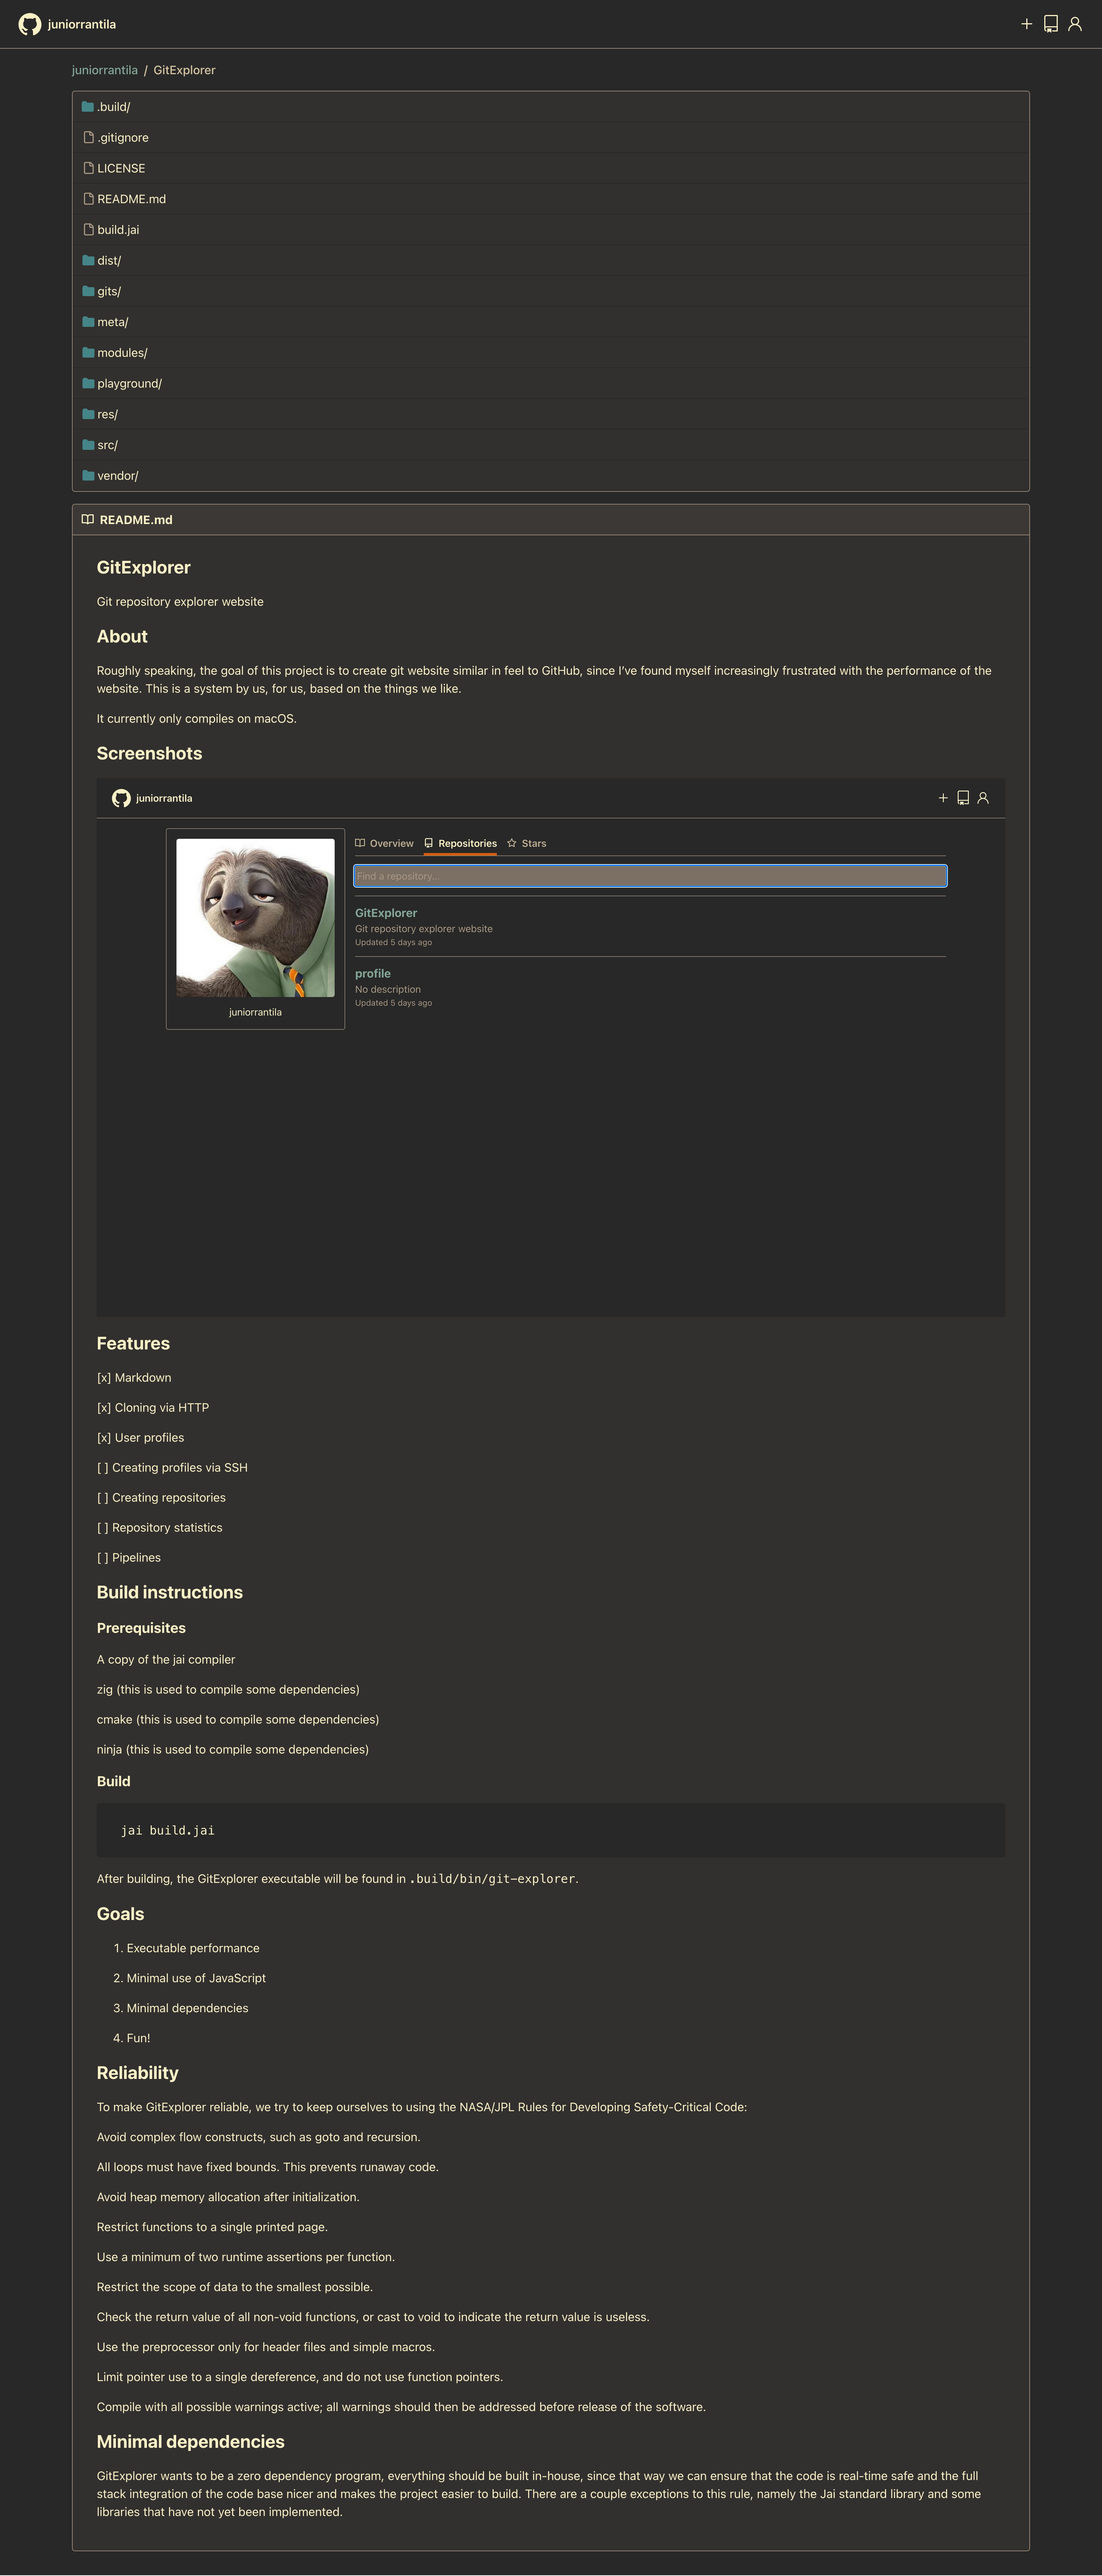Image resolution: width=1102 pixels, height=2576 pixels.
Task: Click the file icon beside README.md row
Action: 89,199
